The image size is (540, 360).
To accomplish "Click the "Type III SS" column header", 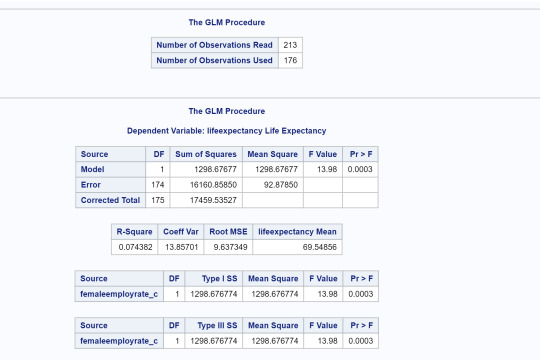I will tap(217, 325).
